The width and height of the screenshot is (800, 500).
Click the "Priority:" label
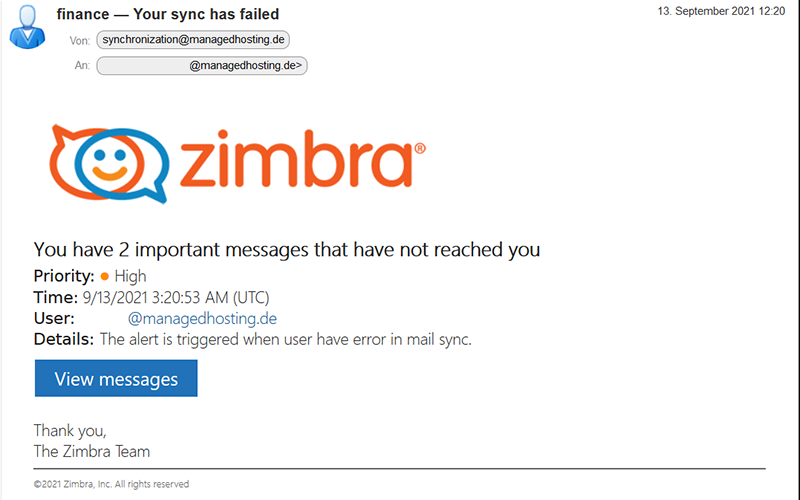point(64,276)
